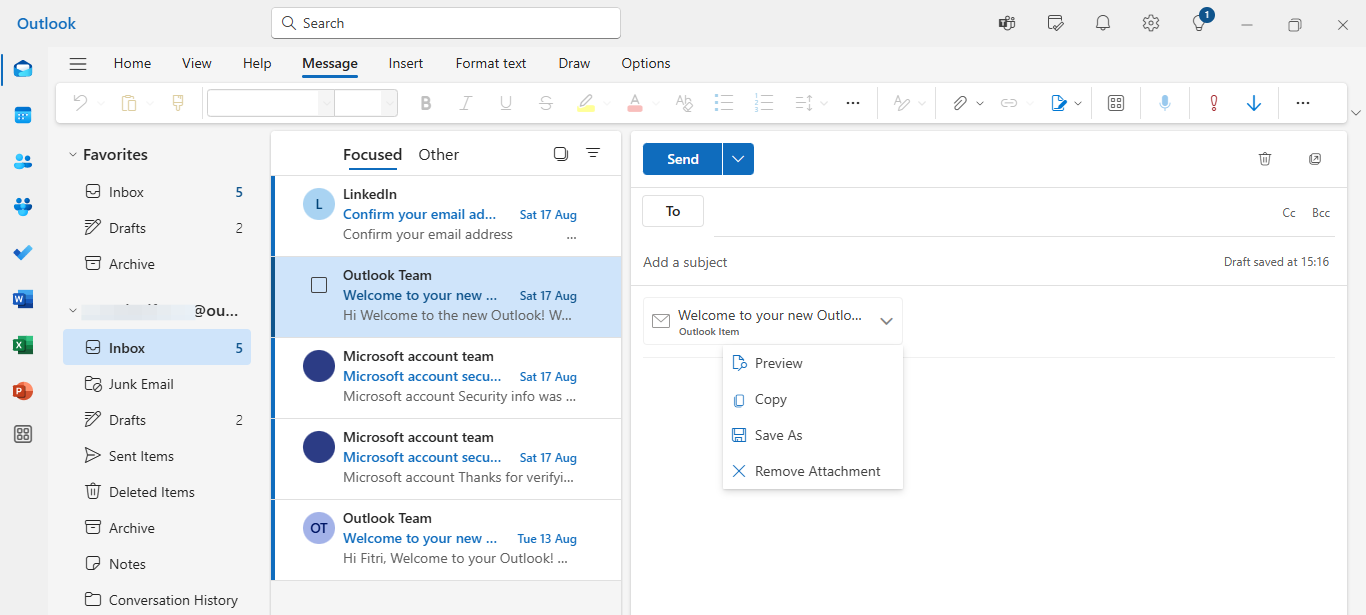Toggle bold formatting
This screenshot has height=615, width=1366.
point(425,102)
